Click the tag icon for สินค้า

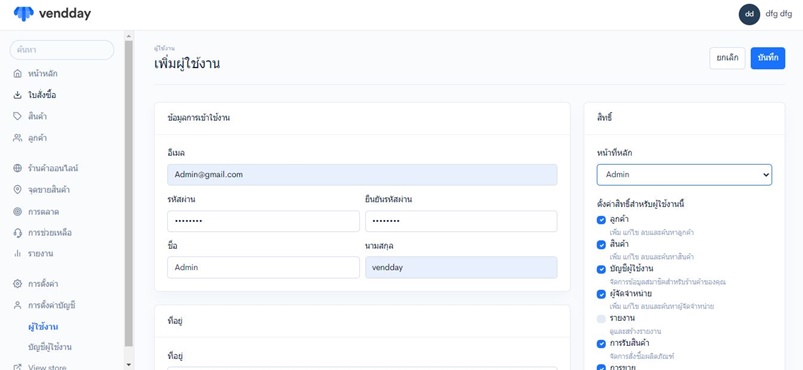click(x=17, y=116)
